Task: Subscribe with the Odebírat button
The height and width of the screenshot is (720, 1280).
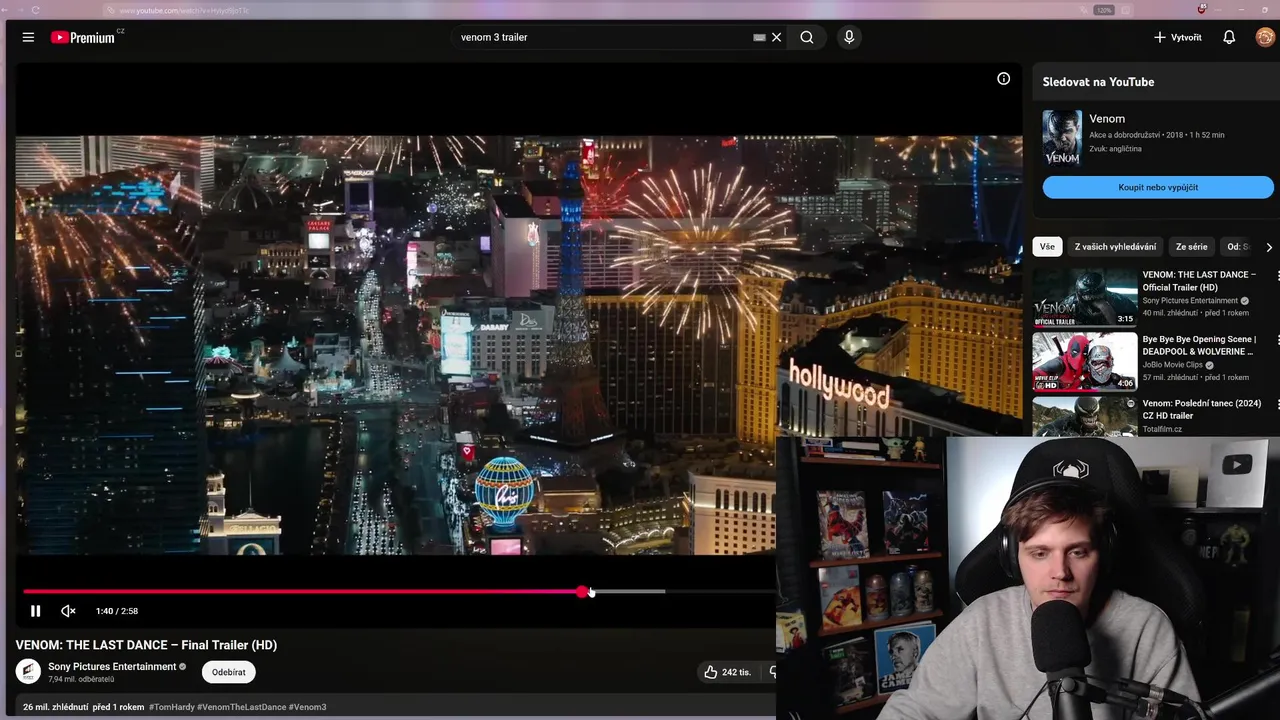Action: (x=229, y=672)
